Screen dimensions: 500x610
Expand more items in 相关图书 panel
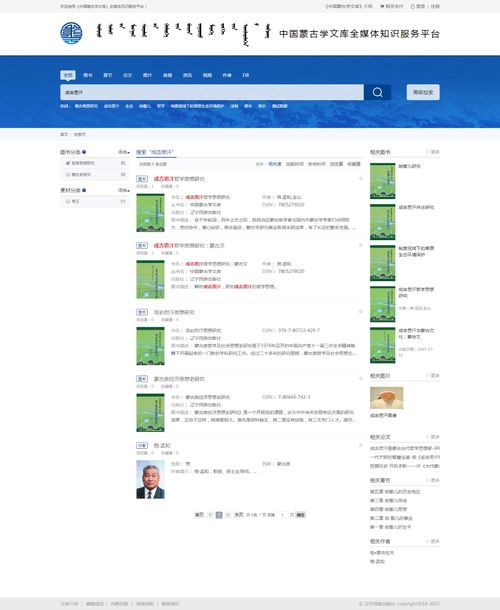tap(433, 152)
